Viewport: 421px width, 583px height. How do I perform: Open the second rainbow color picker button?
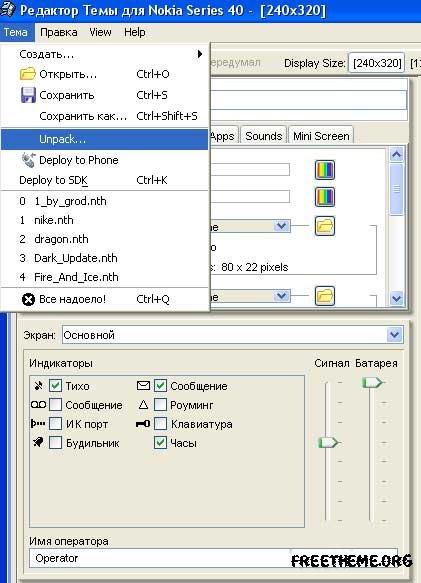(325, 197)
